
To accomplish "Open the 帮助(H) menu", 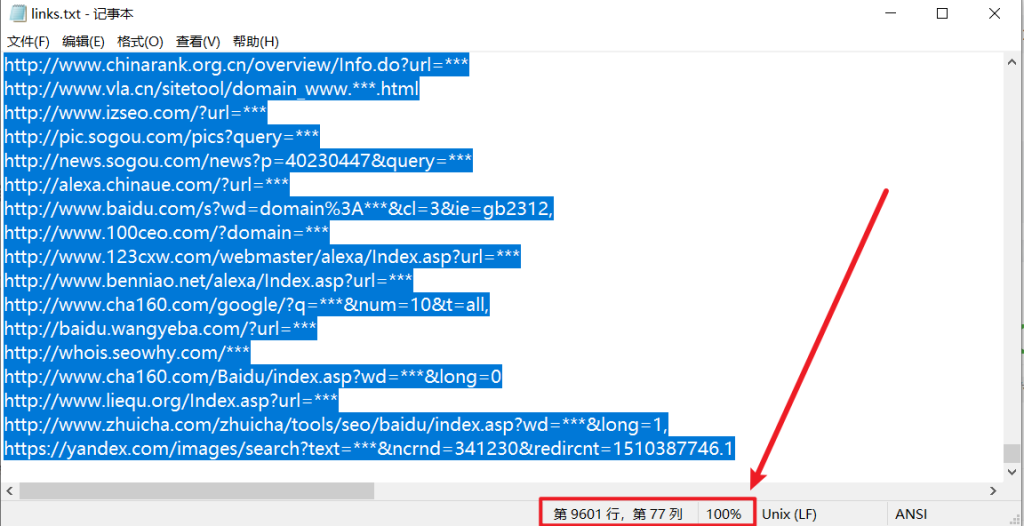I will click(255, 41).
